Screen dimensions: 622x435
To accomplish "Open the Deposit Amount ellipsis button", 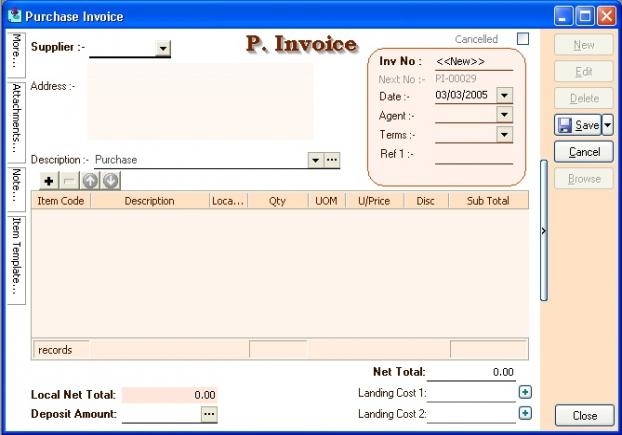I will click(208, 413).
